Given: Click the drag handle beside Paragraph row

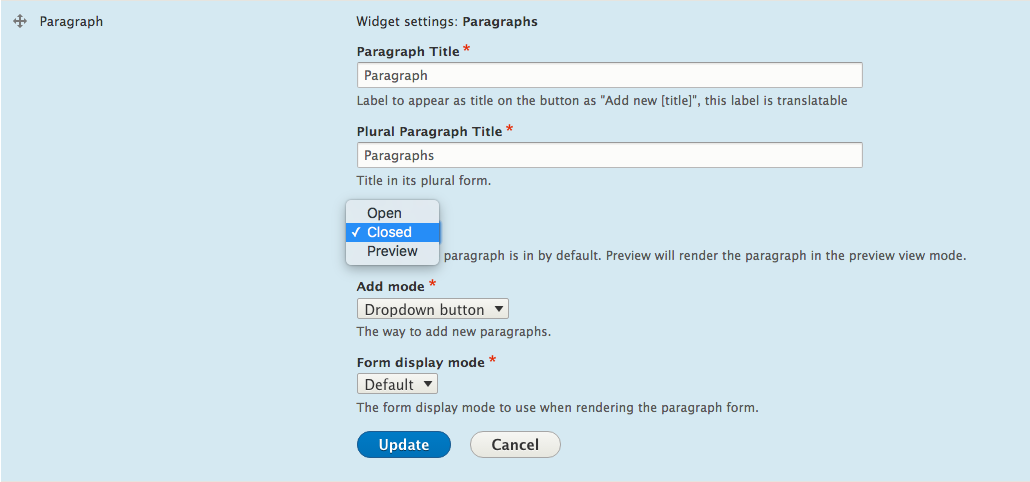Looking at the screenshot, I should (x=20, y=21).
